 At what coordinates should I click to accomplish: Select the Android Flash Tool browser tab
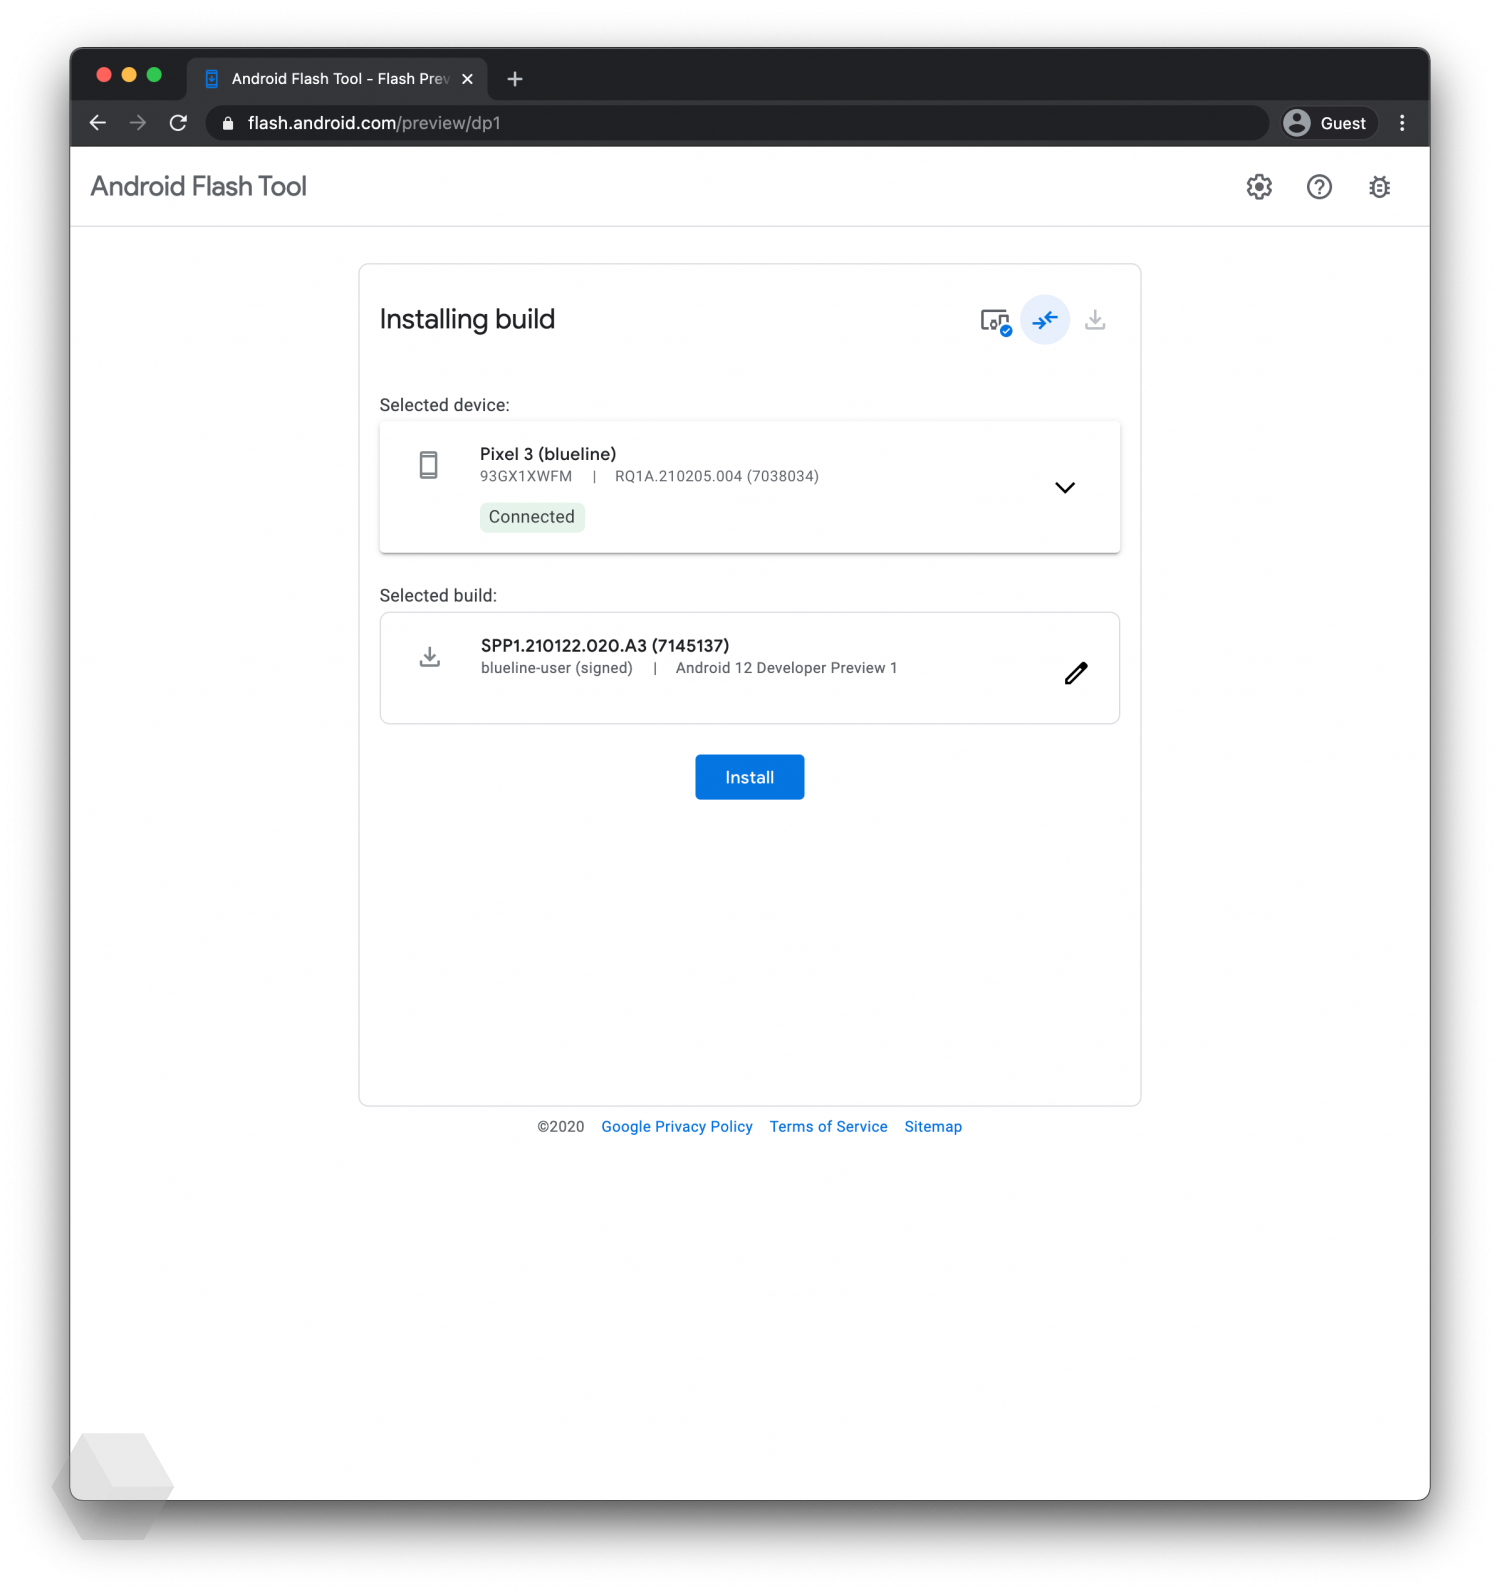coord(337,79)
